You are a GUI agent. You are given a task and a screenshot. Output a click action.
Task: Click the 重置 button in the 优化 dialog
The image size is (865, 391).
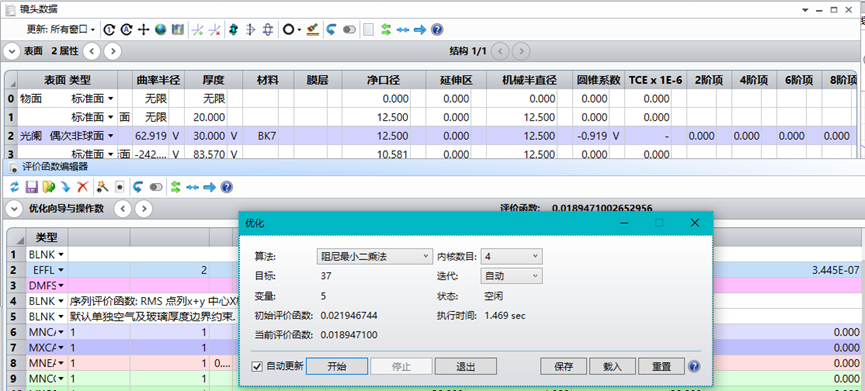click(x=661, y=366)
